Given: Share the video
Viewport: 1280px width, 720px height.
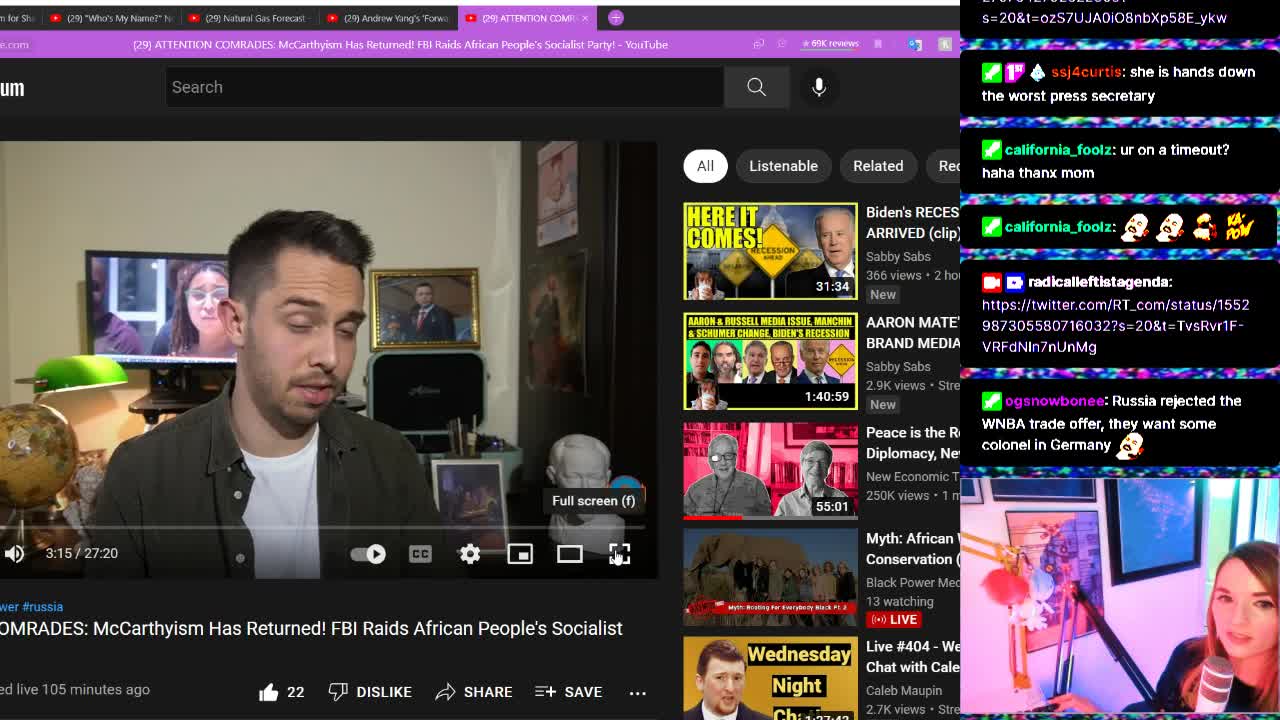Looking at the screenshot, I should click(474, 692).
